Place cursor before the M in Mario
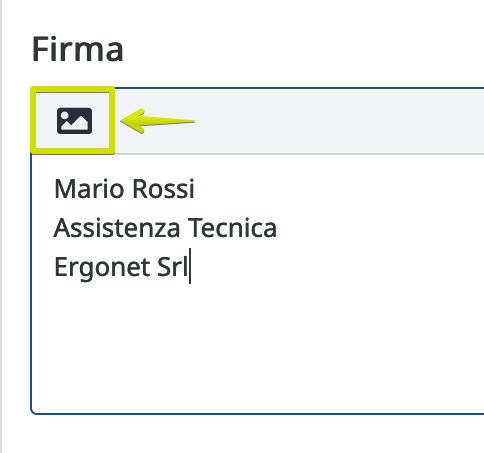 54,189
